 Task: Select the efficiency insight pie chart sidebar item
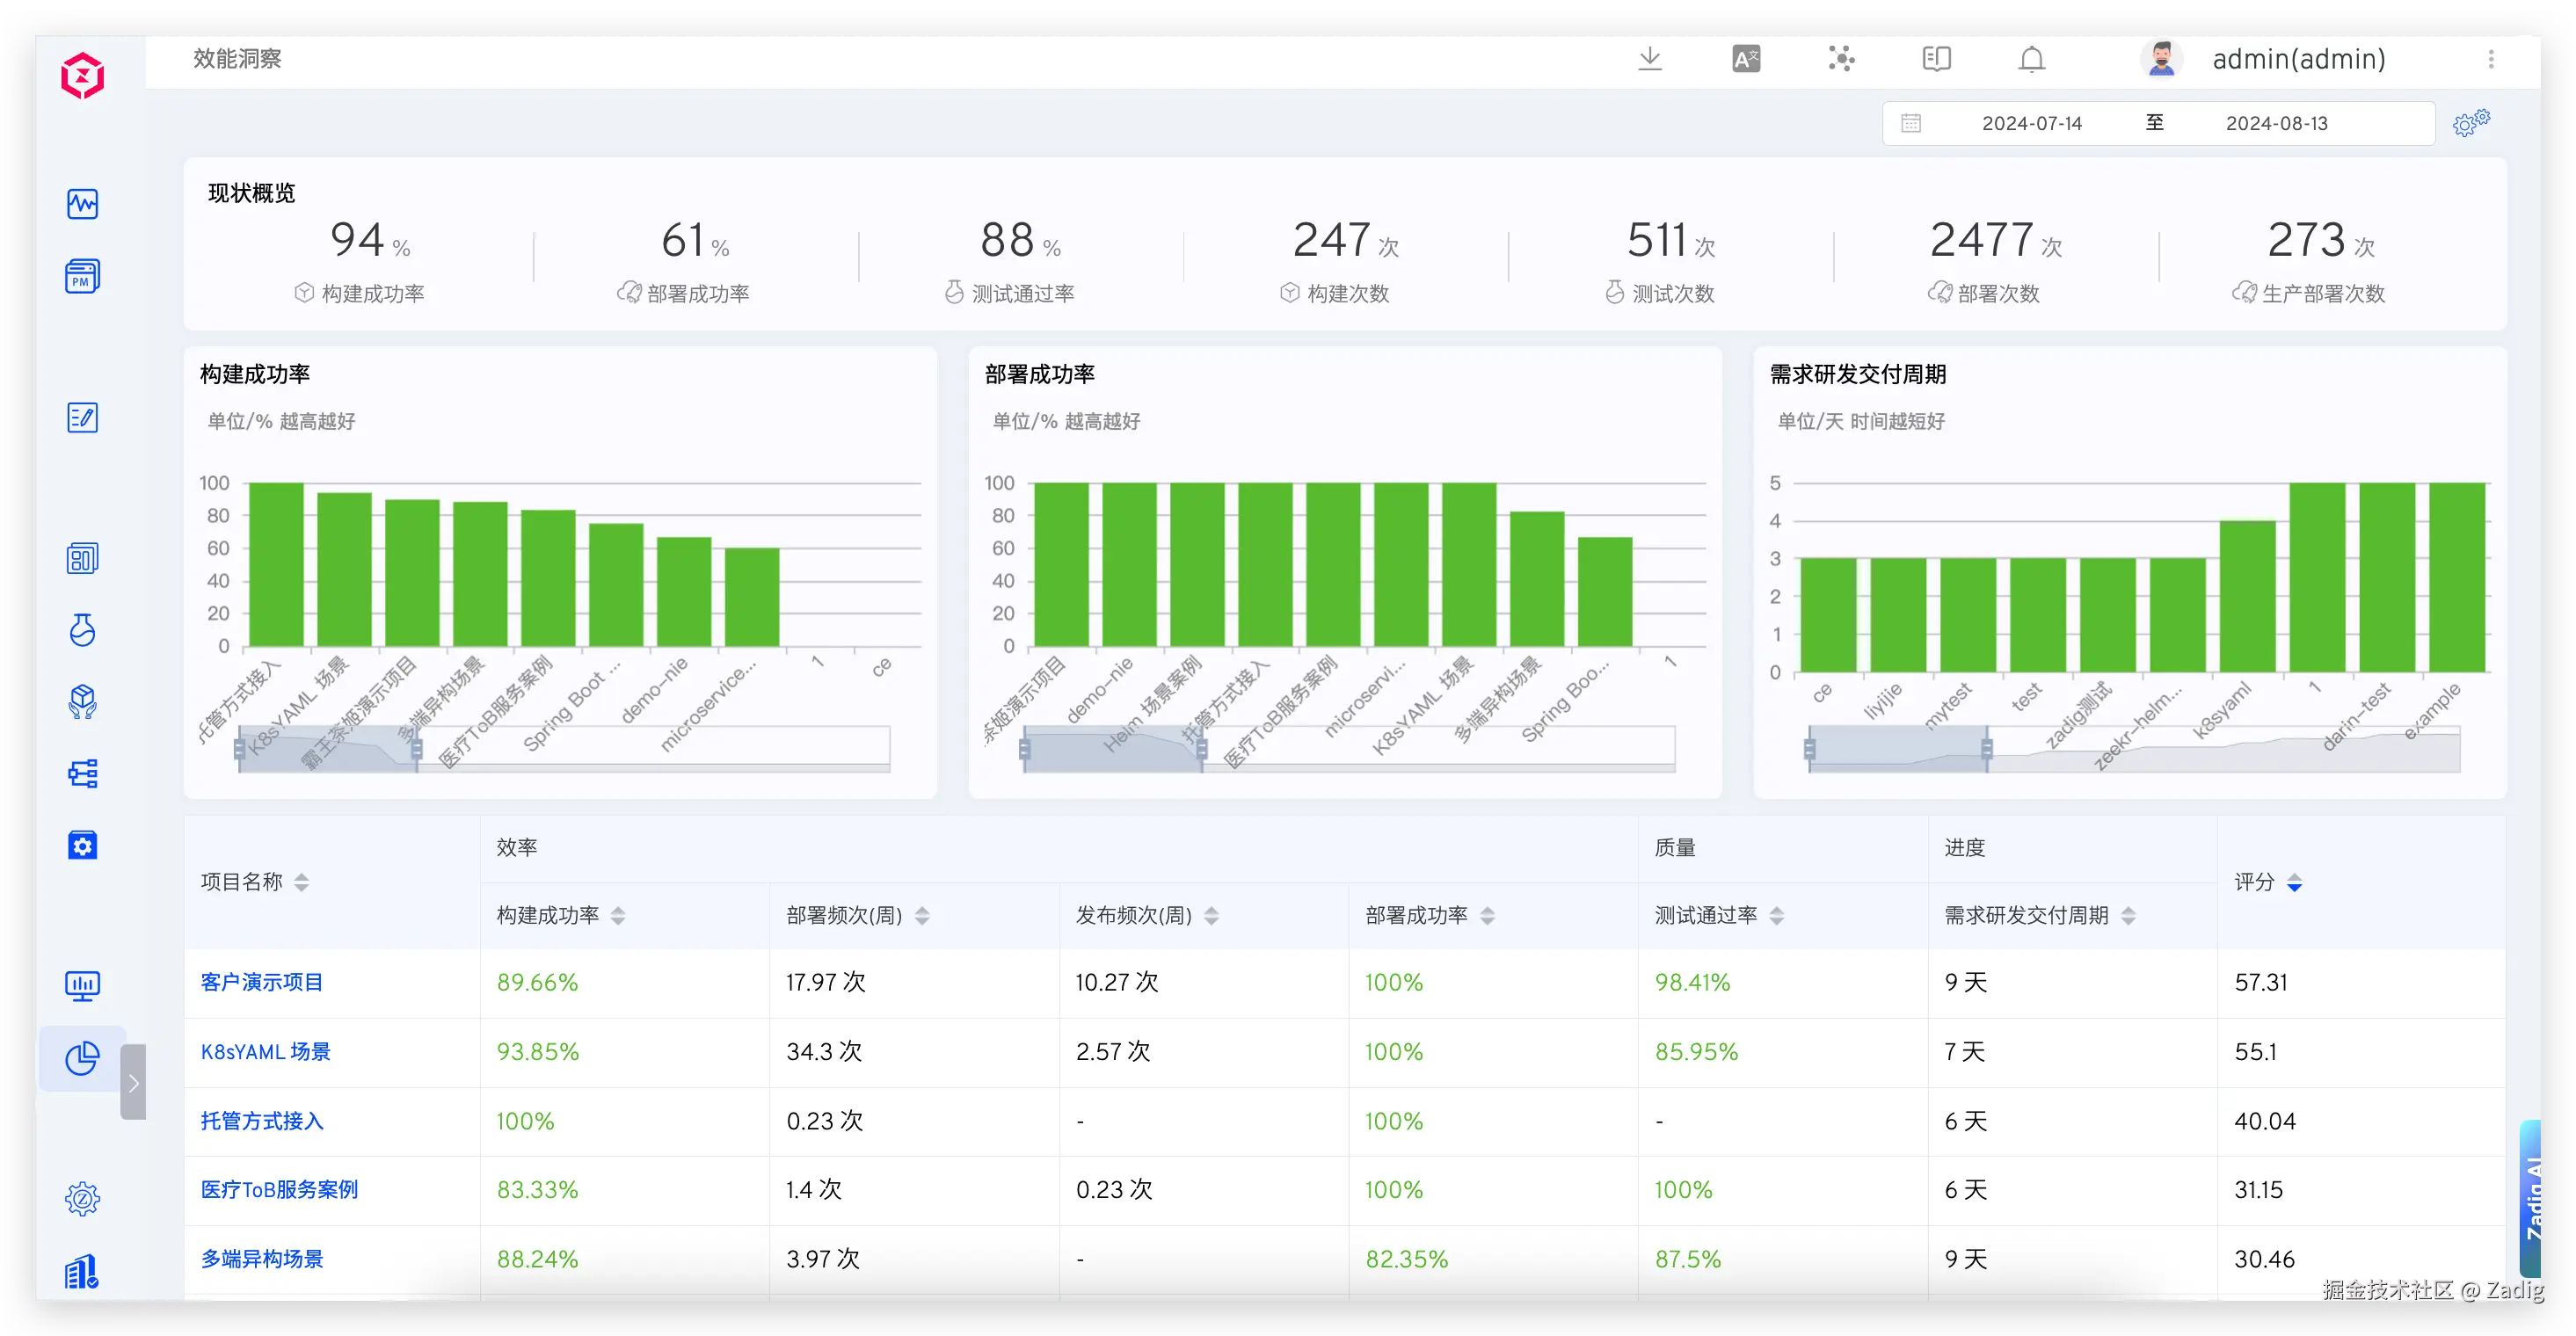(x=82, y=1058)
